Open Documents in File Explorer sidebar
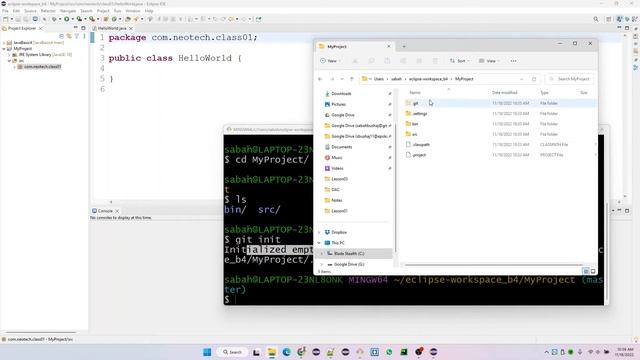Screen dimensions: 640x360 pyautogui.click(x=341, y=147)
